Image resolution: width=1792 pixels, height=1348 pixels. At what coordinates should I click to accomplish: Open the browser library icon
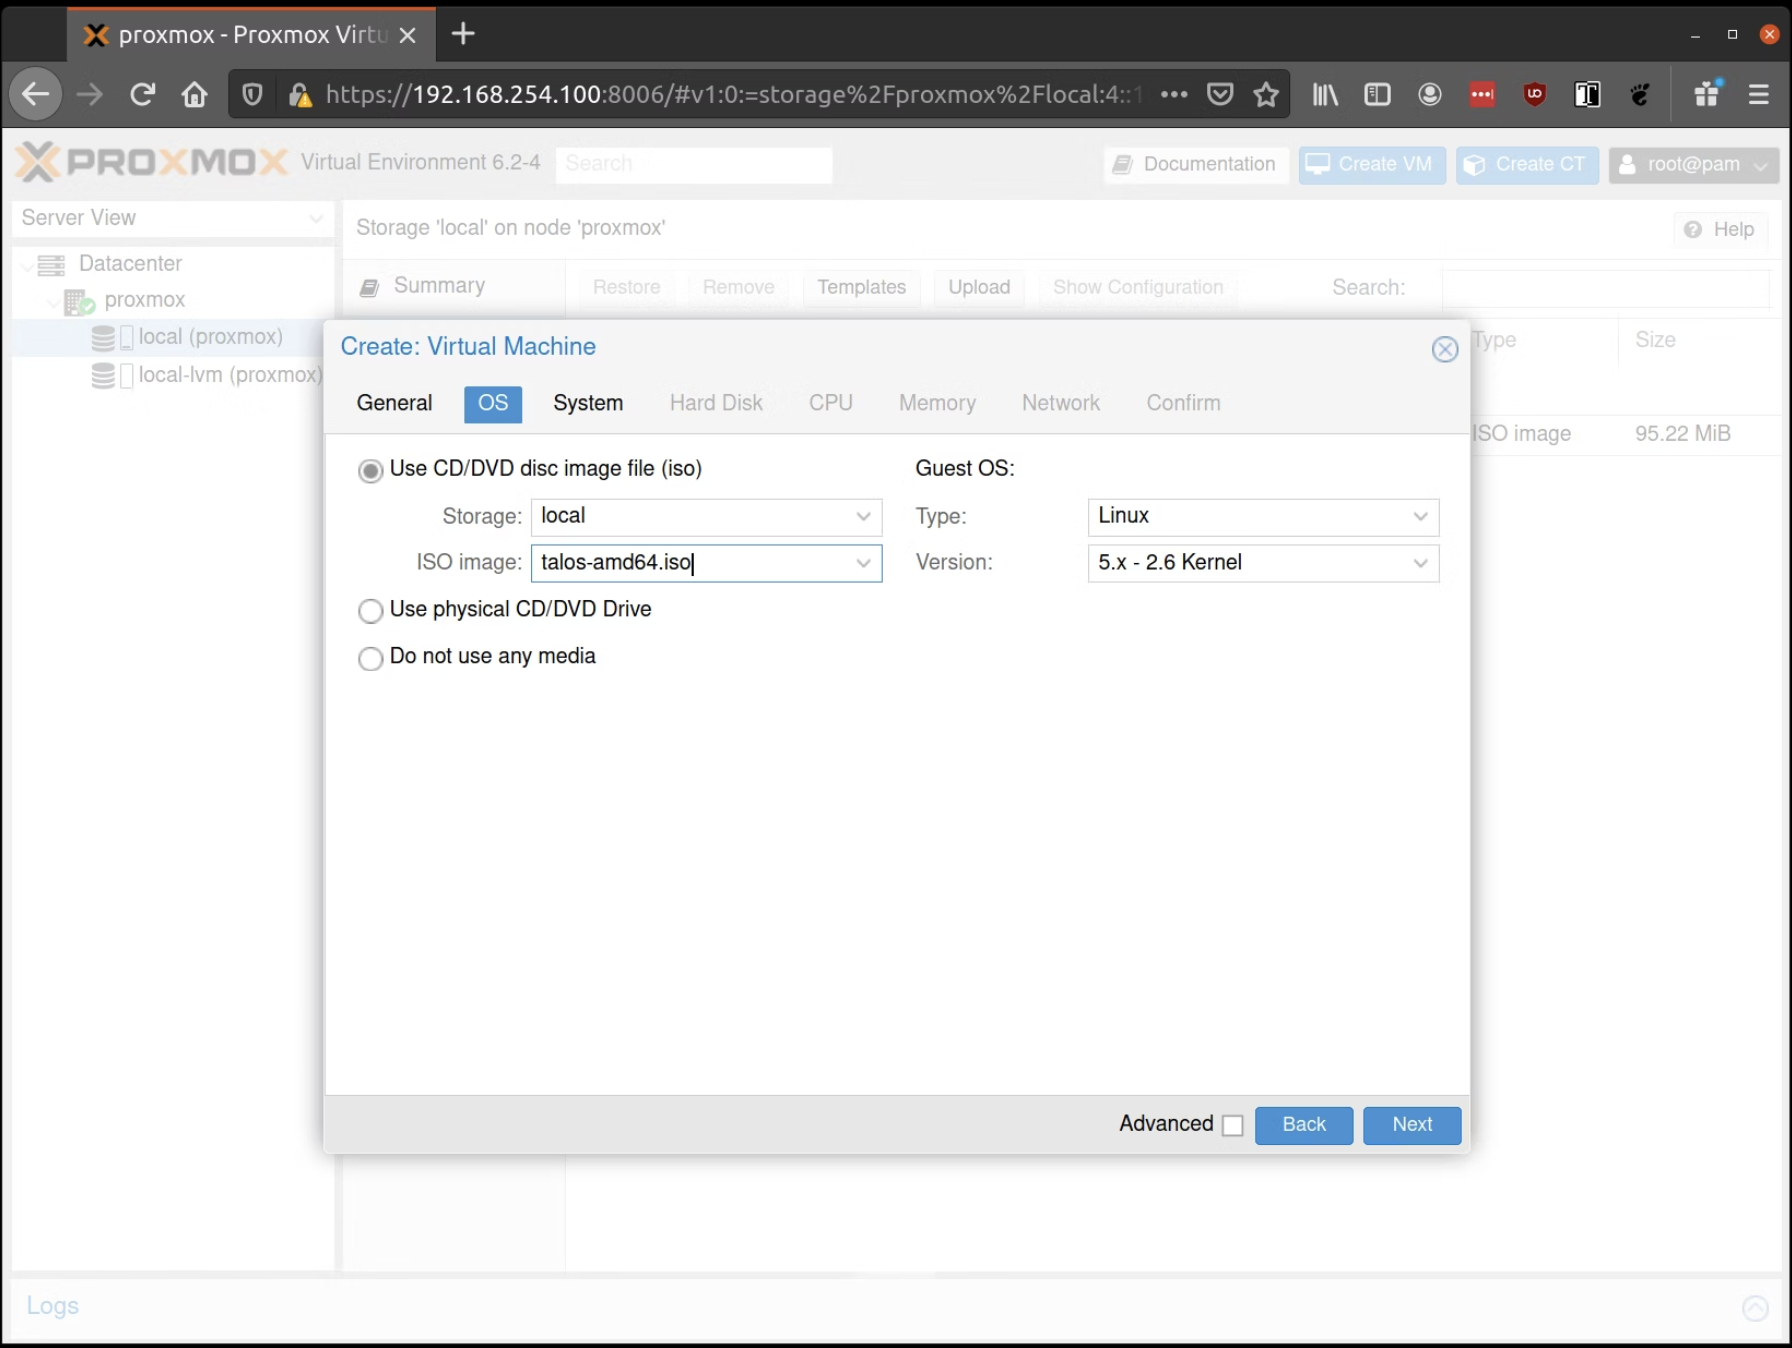[x=1325, y=94]
